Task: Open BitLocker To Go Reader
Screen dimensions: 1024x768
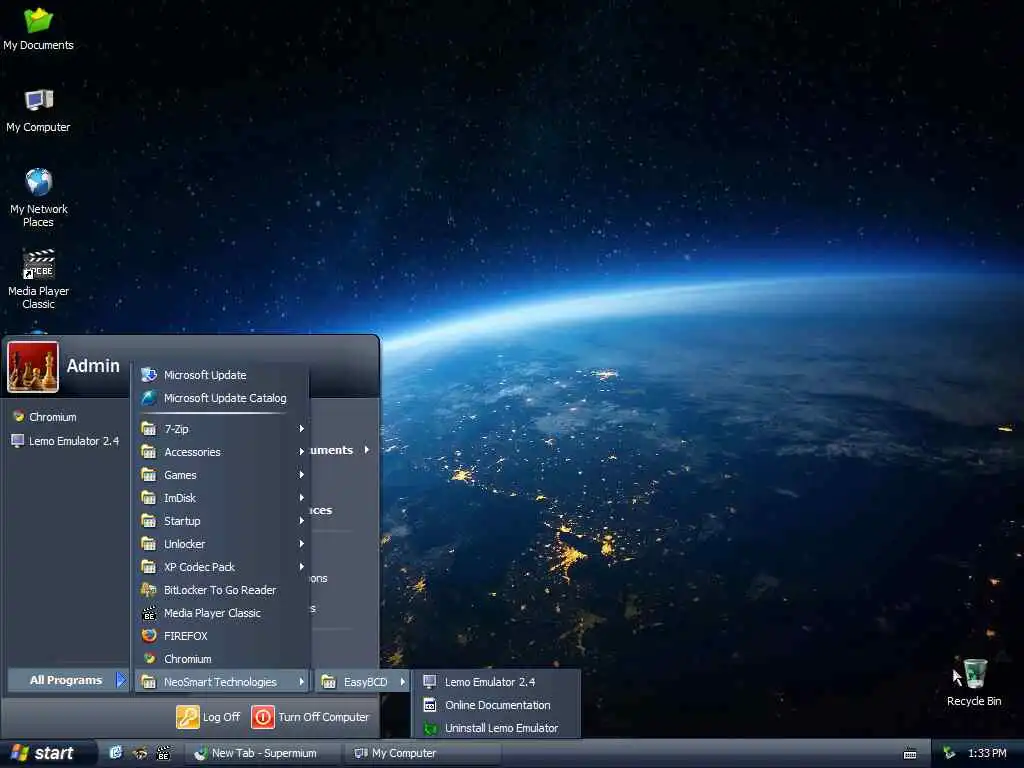Action: point(222,590)
